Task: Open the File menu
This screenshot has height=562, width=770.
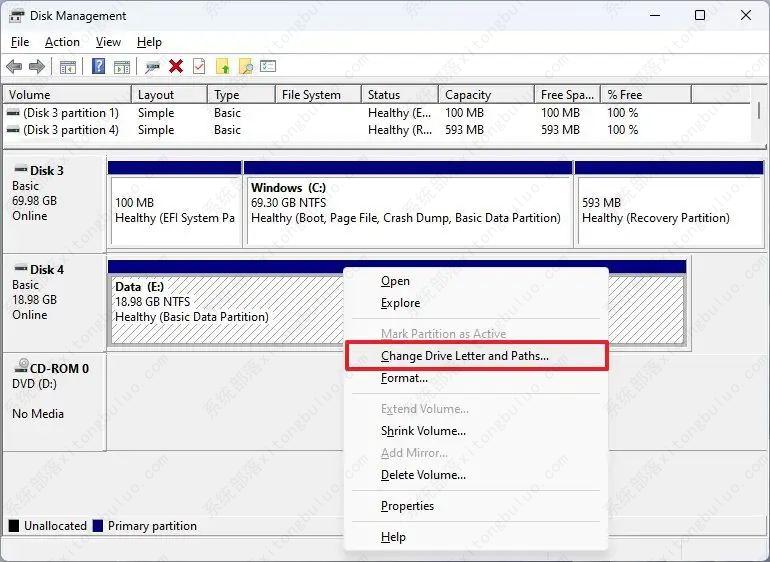Action: coord(20,42)
